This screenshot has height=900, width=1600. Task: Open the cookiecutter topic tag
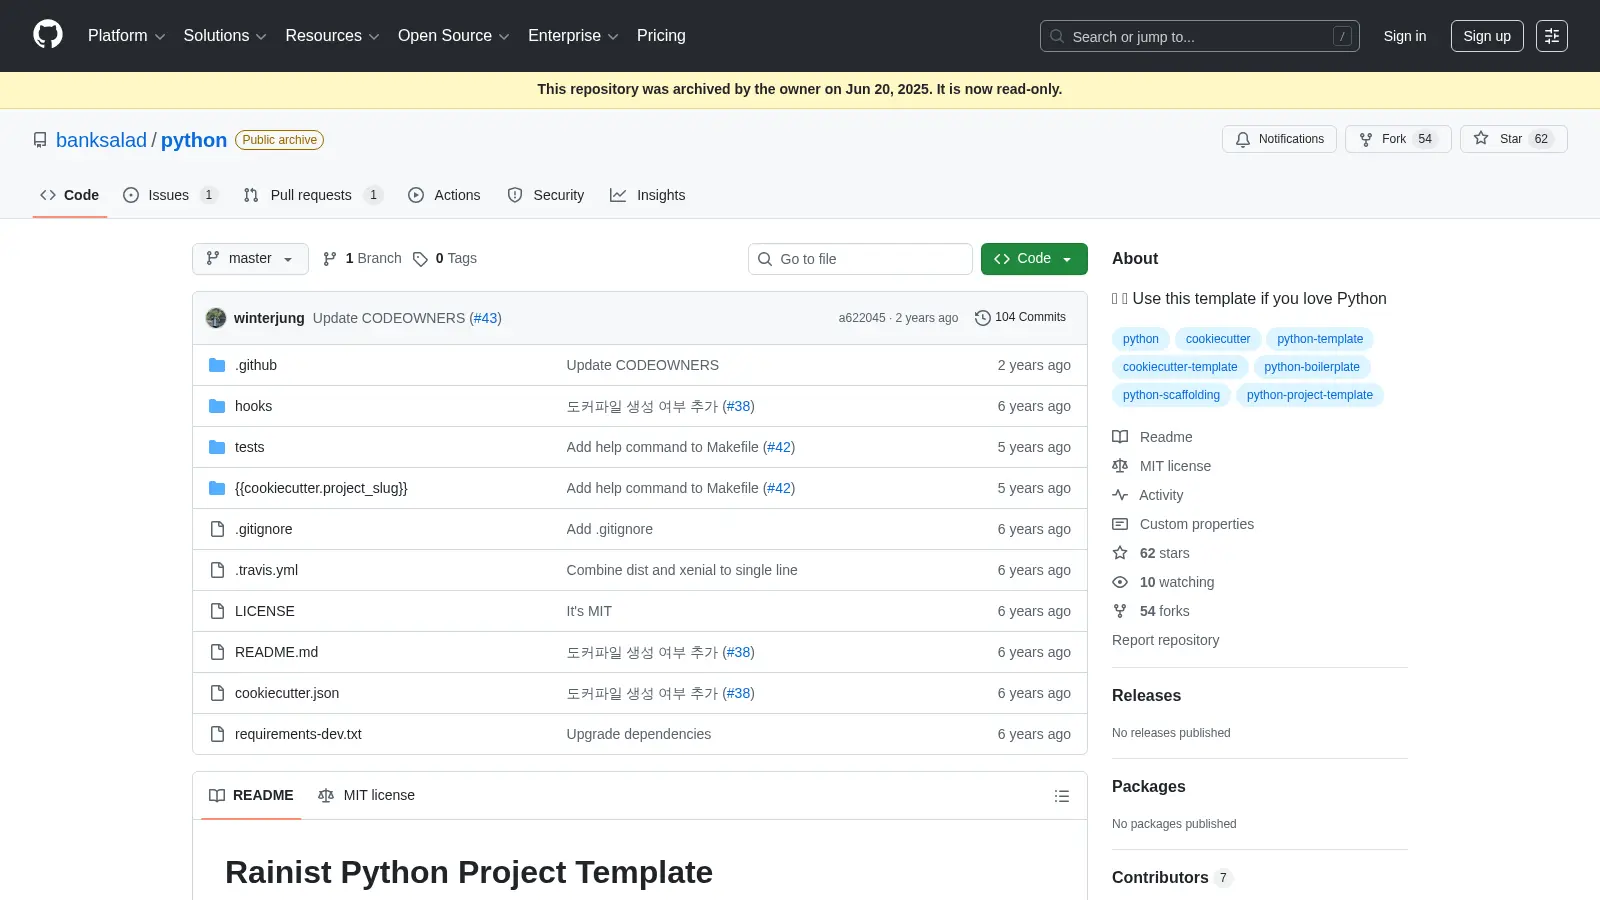tap(1218, 339)
